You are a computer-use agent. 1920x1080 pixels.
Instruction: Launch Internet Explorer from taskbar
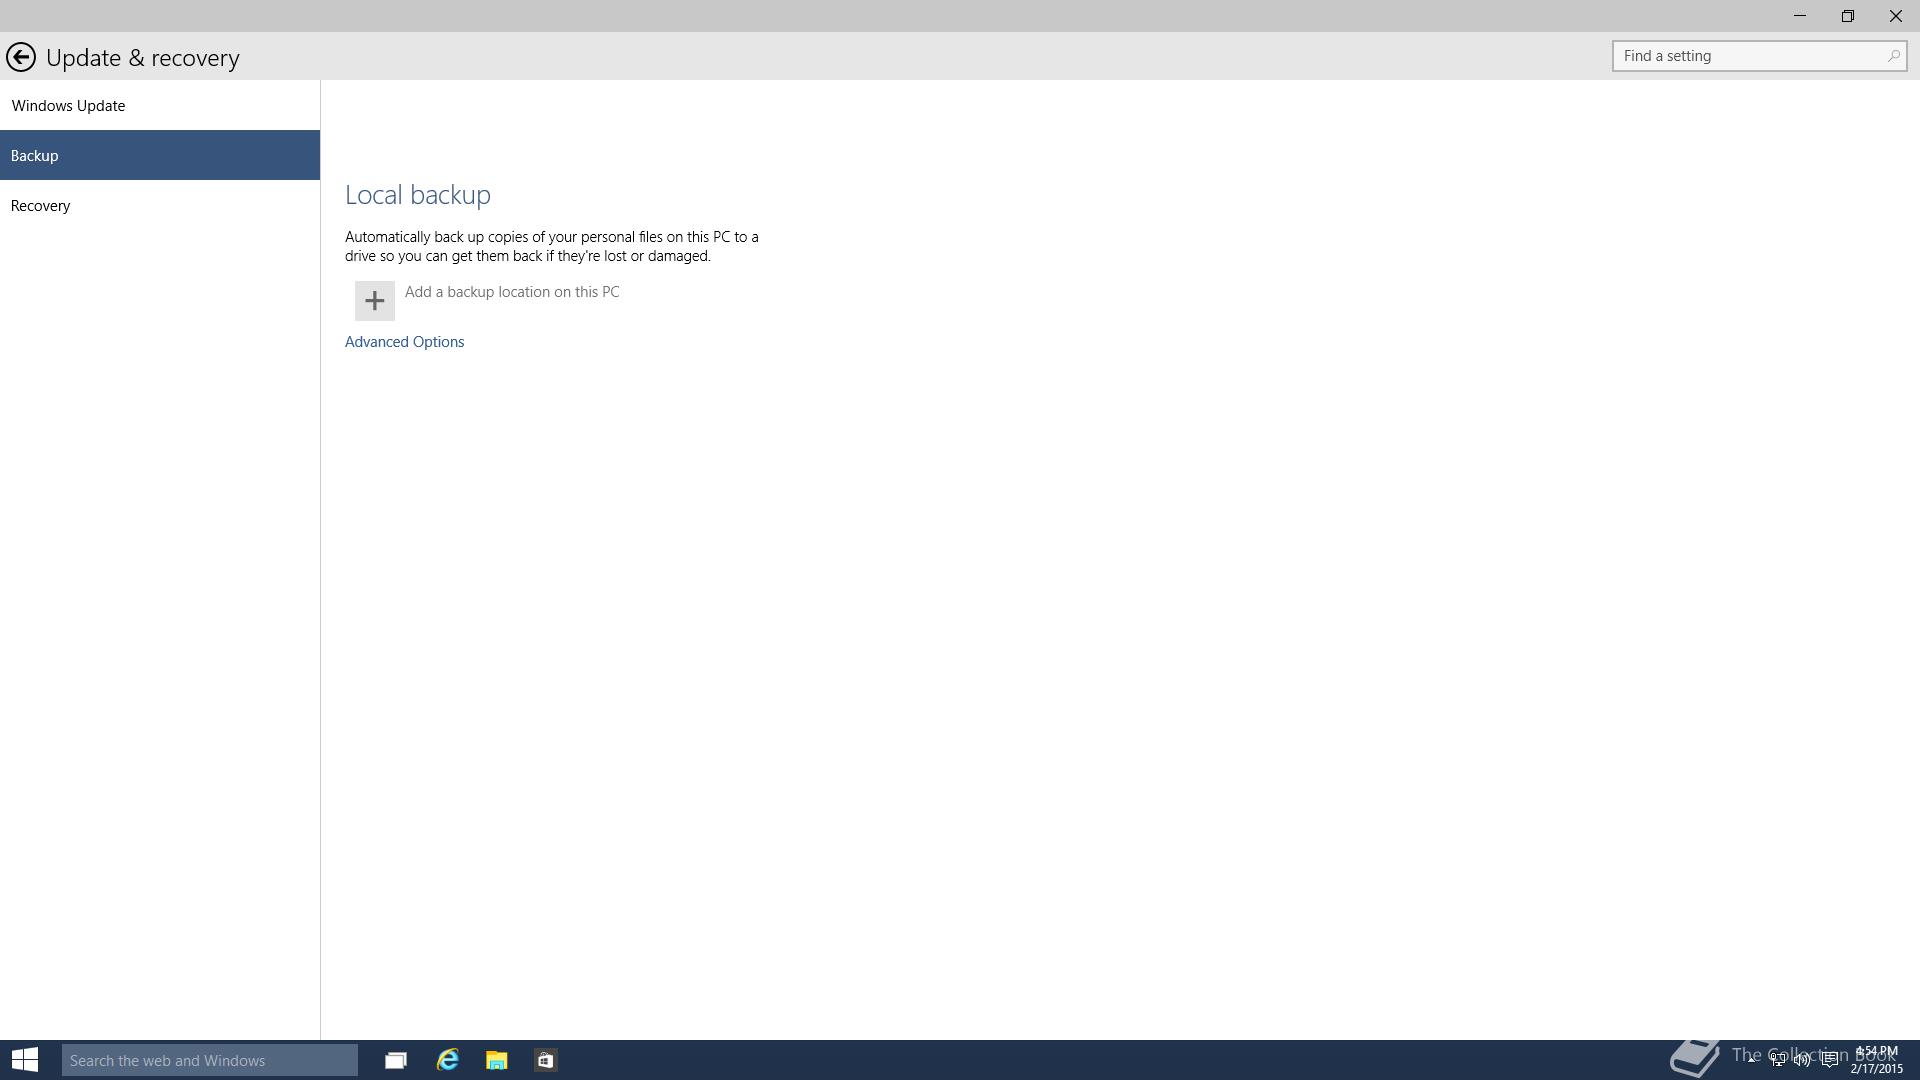click(447, 1060)
